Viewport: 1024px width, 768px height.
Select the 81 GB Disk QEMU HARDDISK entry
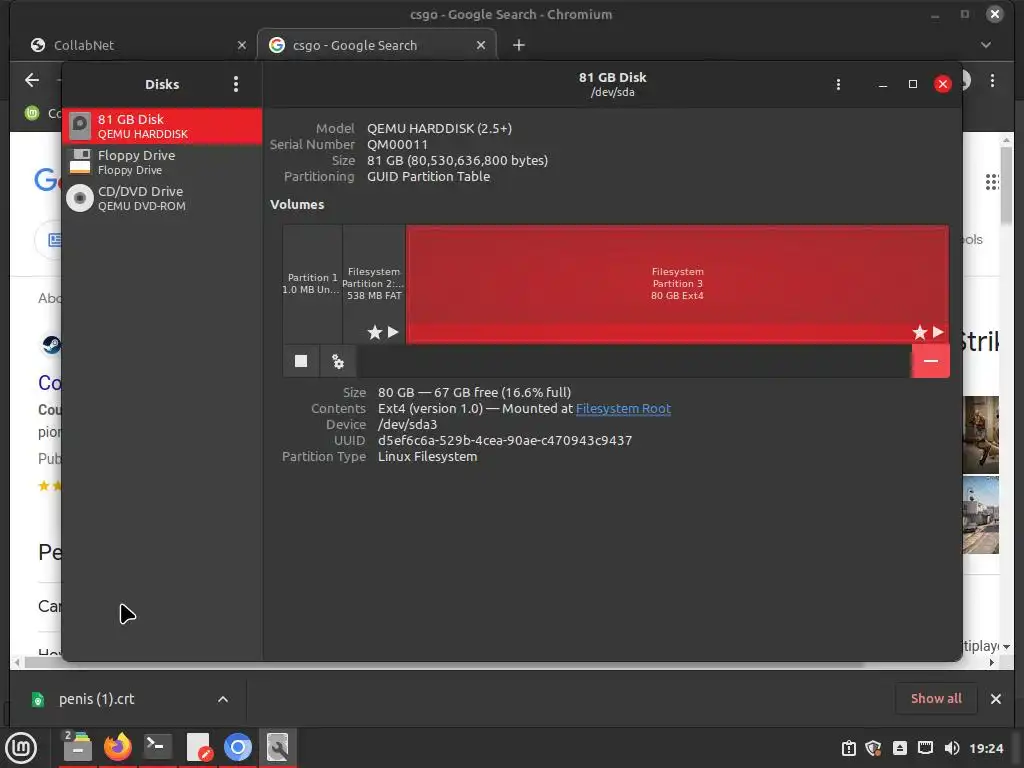162,126
